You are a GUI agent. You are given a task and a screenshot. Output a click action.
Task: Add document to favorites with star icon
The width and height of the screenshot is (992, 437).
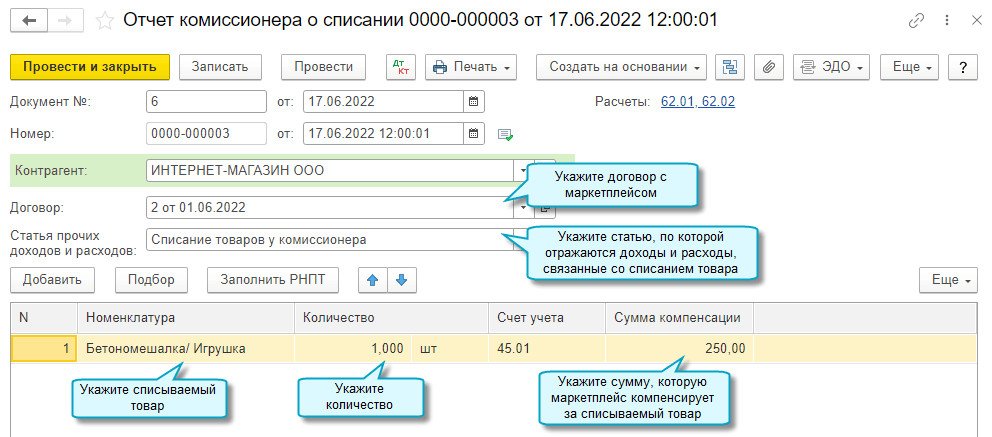(104, 21)
